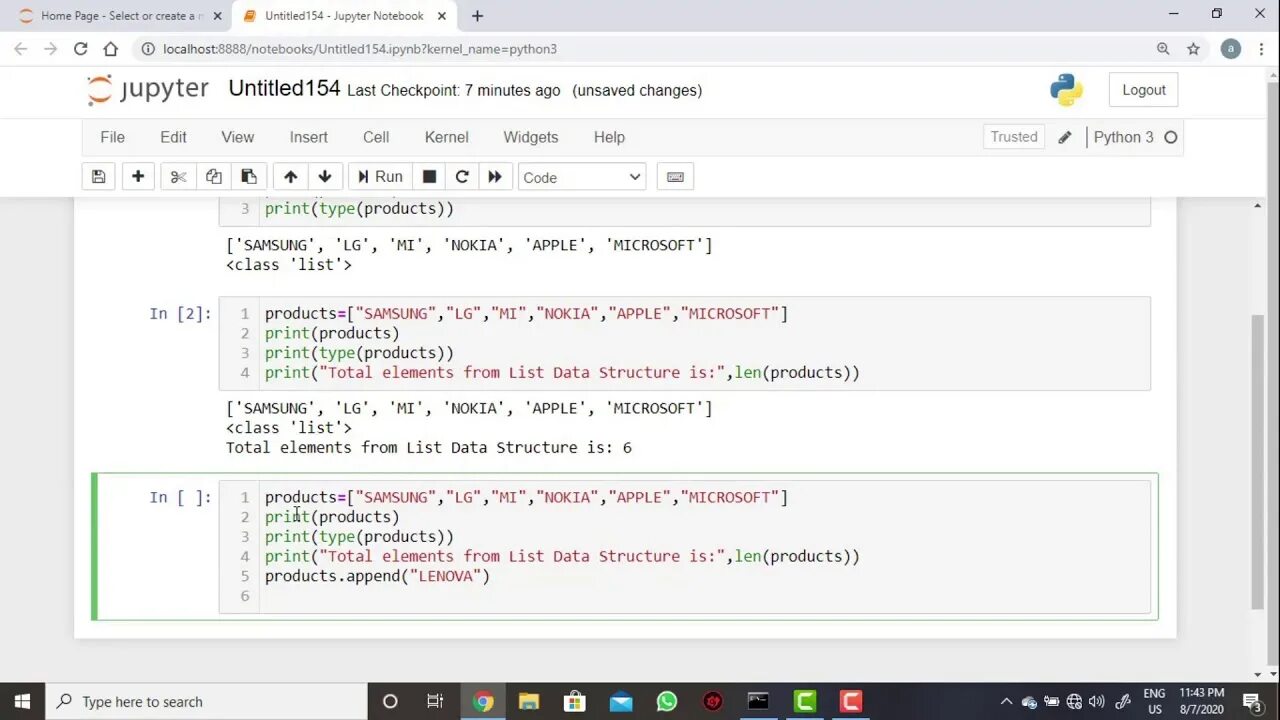Go to browser home page icon

tap(110, 48)
